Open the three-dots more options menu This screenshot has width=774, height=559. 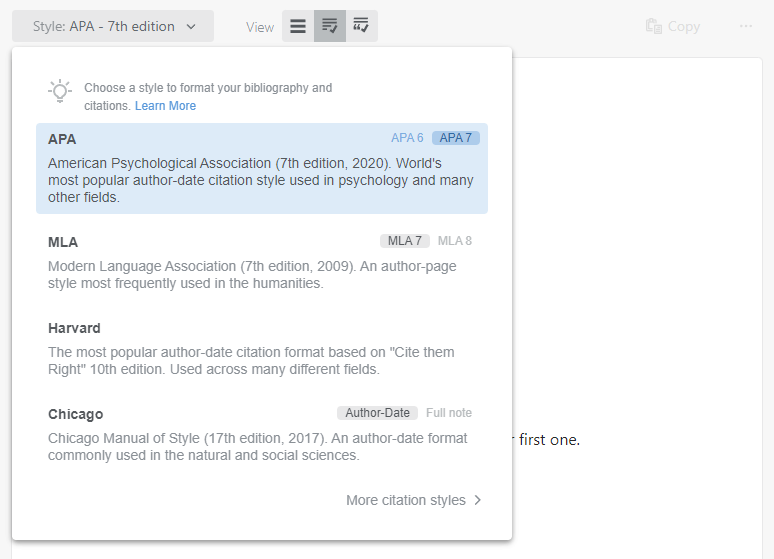coord(746,26)
